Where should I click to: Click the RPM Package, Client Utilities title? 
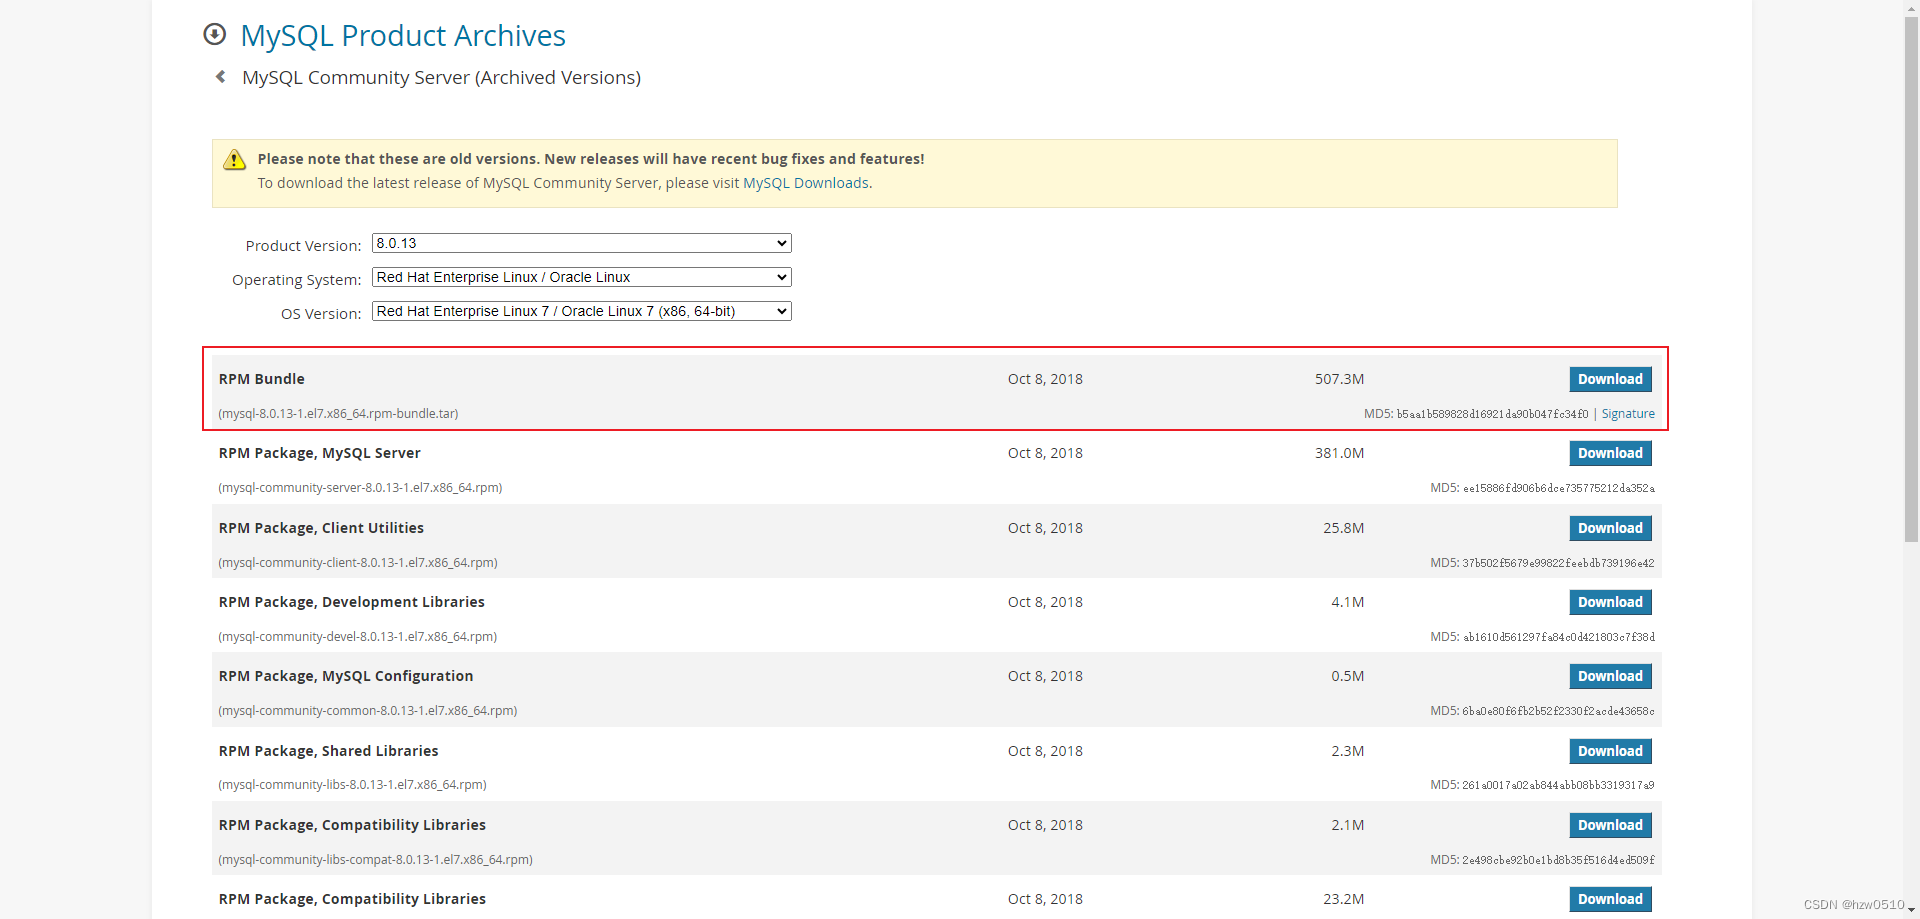point(321,528)
